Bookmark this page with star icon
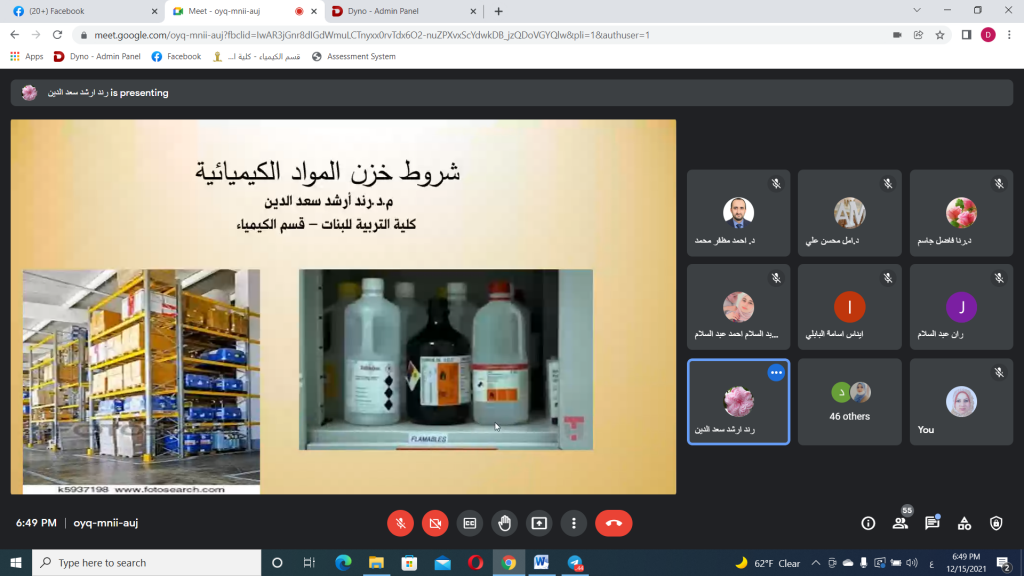1024x576 pixels. (940, 35)
